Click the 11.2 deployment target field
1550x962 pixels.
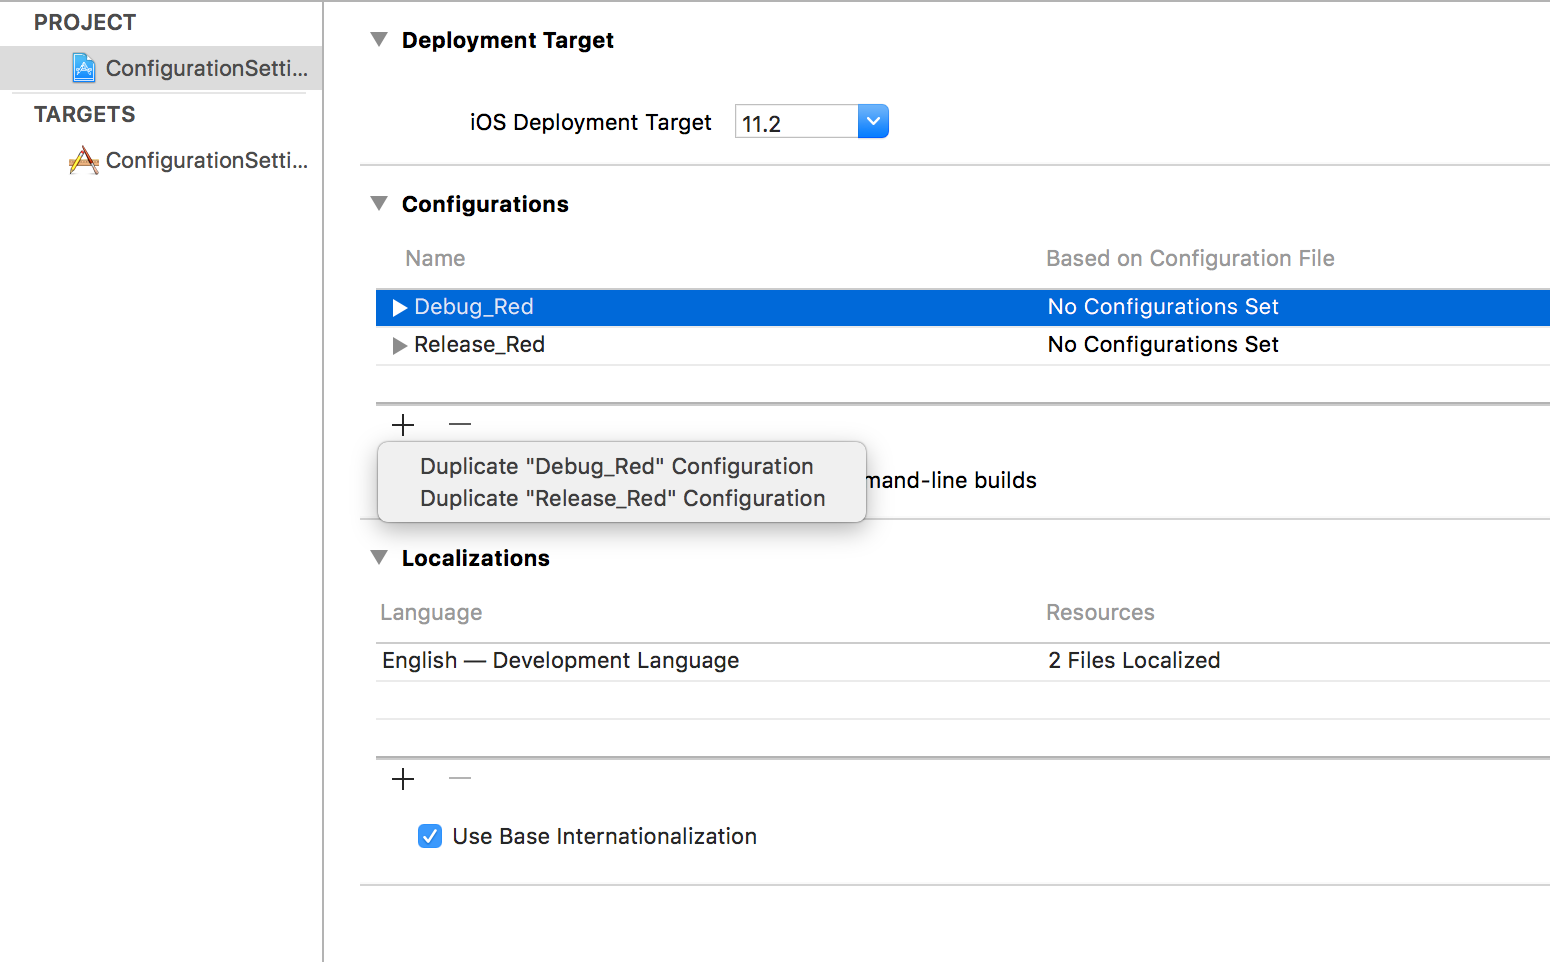pyautogui.click(x=797, y=122)
